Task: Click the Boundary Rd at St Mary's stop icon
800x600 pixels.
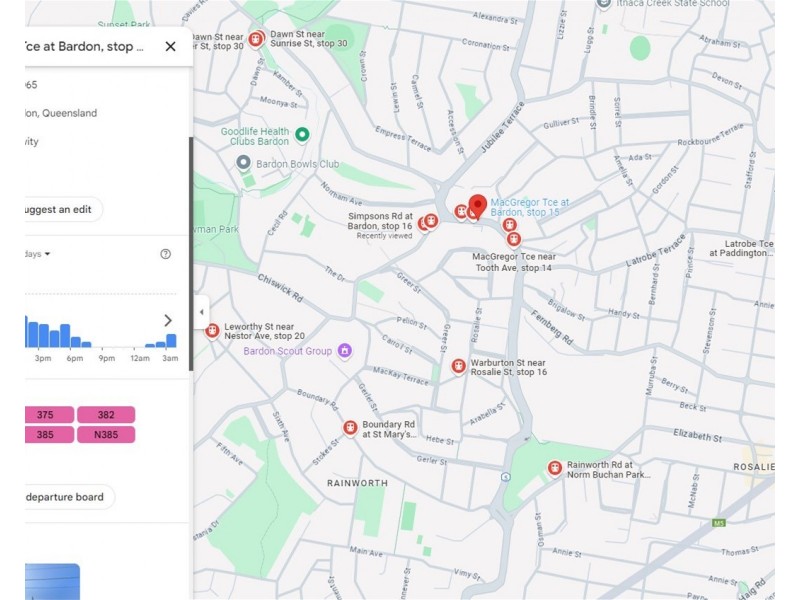Action: point(350,428)
